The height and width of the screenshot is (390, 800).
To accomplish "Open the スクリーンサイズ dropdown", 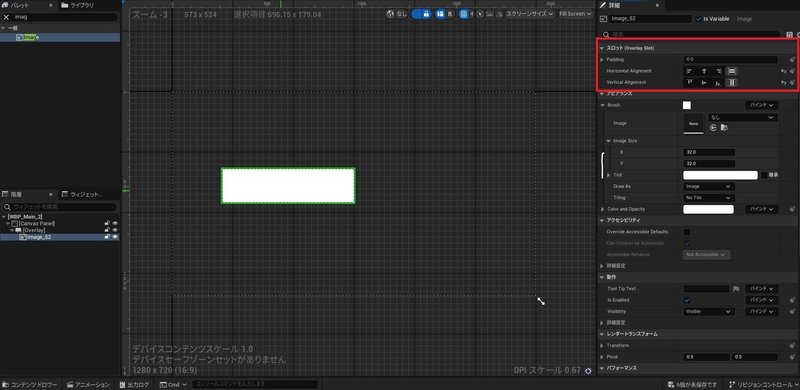I will click(x=530, y=14).
